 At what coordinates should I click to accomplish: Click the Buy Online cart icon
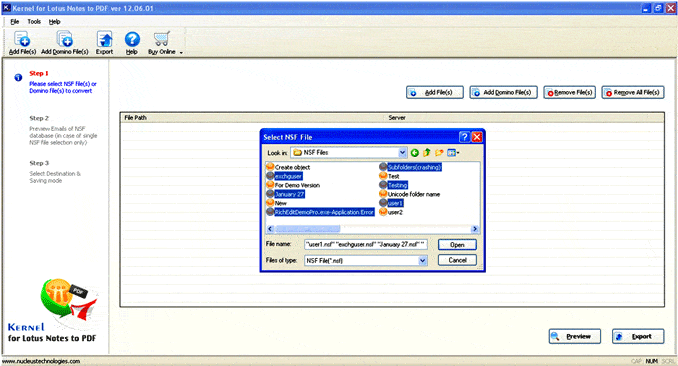(x=162, y=39)
